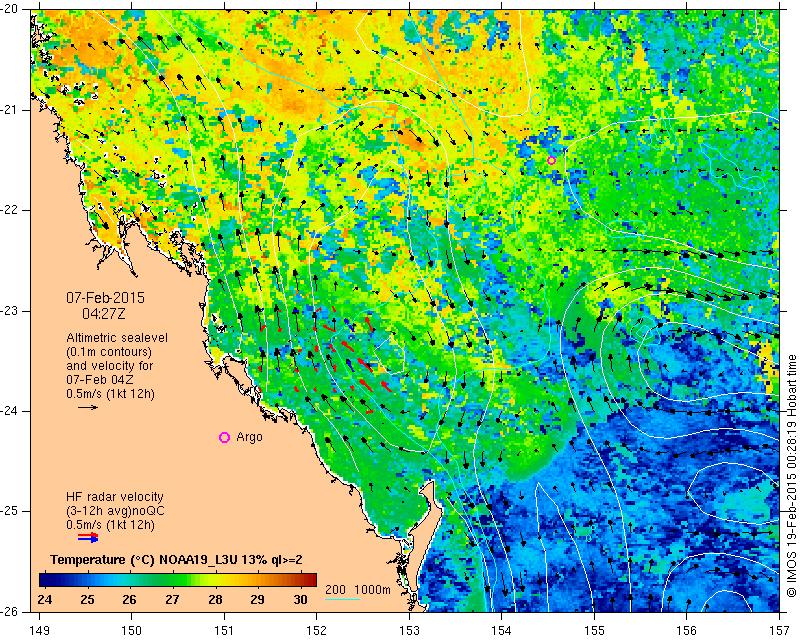The image size is (800, 640).
Task: Click longitude axis label '152'
Action: click(x=317, y=630)
